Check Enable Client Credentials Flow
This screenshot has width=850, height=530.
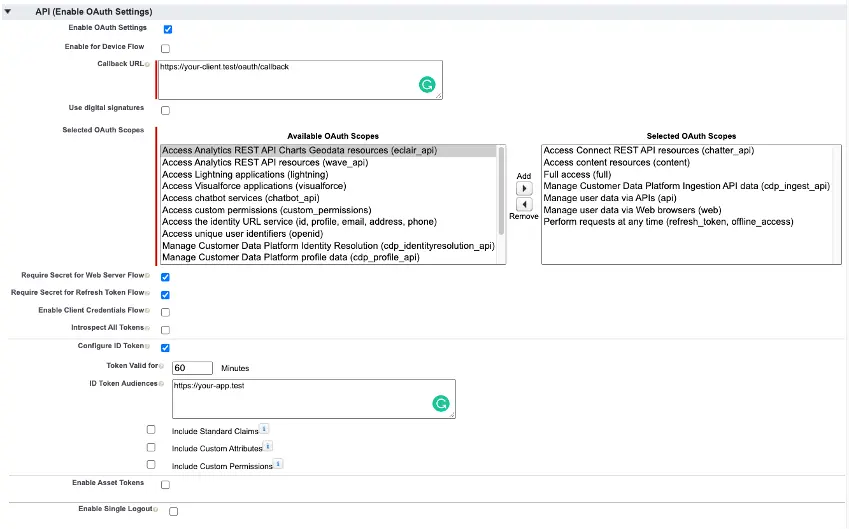point(165,312)
